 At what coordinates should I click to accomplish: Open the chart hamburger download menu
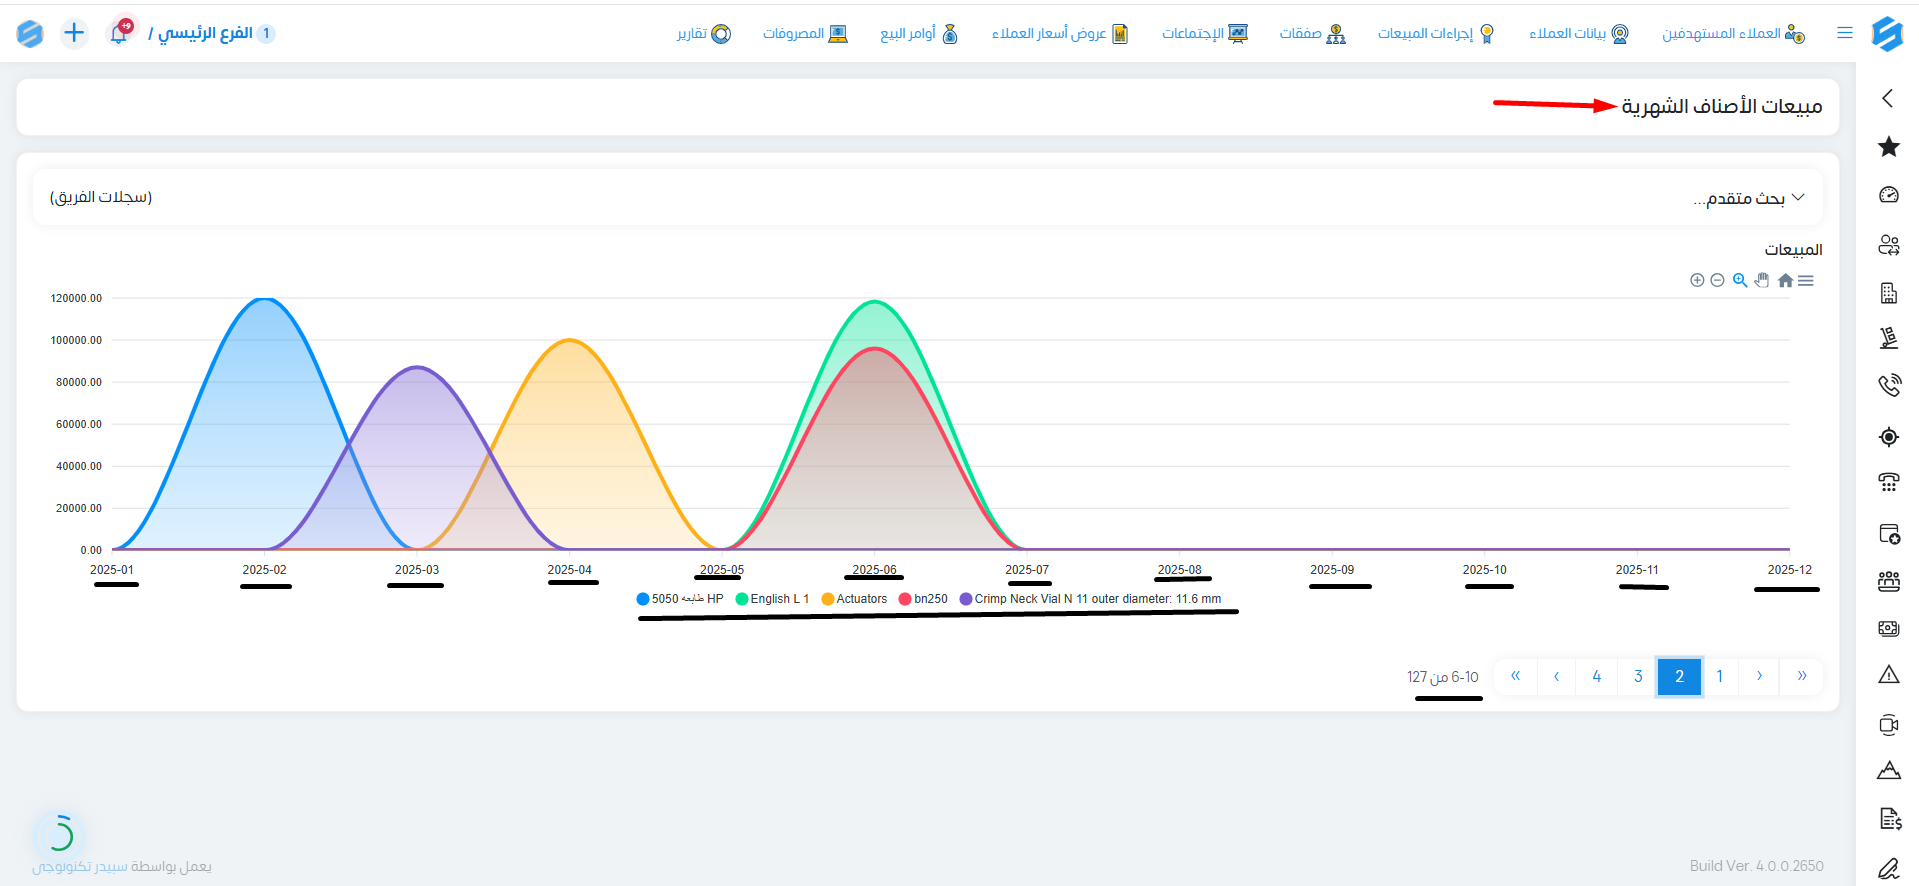click(1806, 281)
